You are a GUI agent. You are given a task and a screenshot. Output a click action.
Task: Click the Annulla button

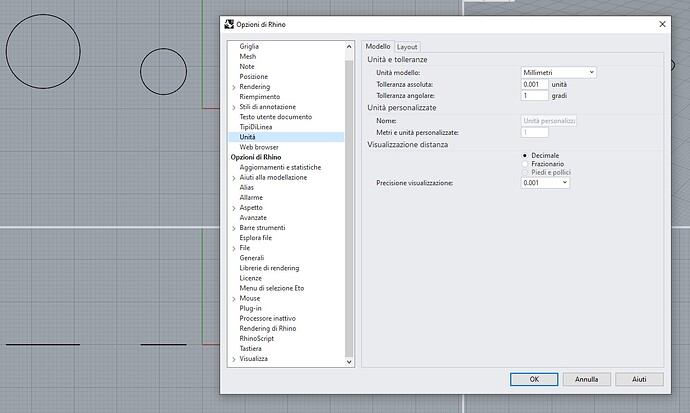click(586, 379)
